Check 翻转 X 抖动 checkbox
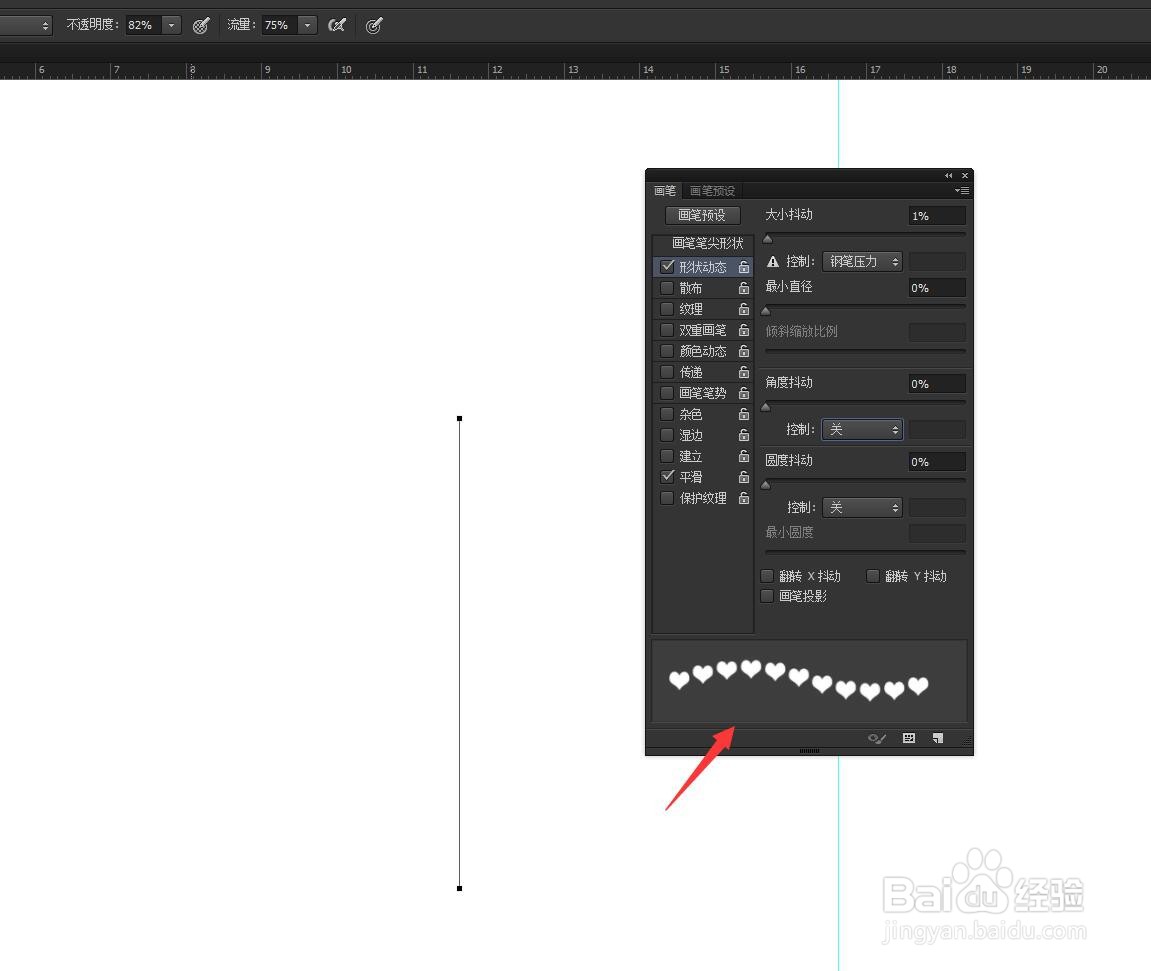The width and height of the screenshot is (1151, 971). coord(767,575)
